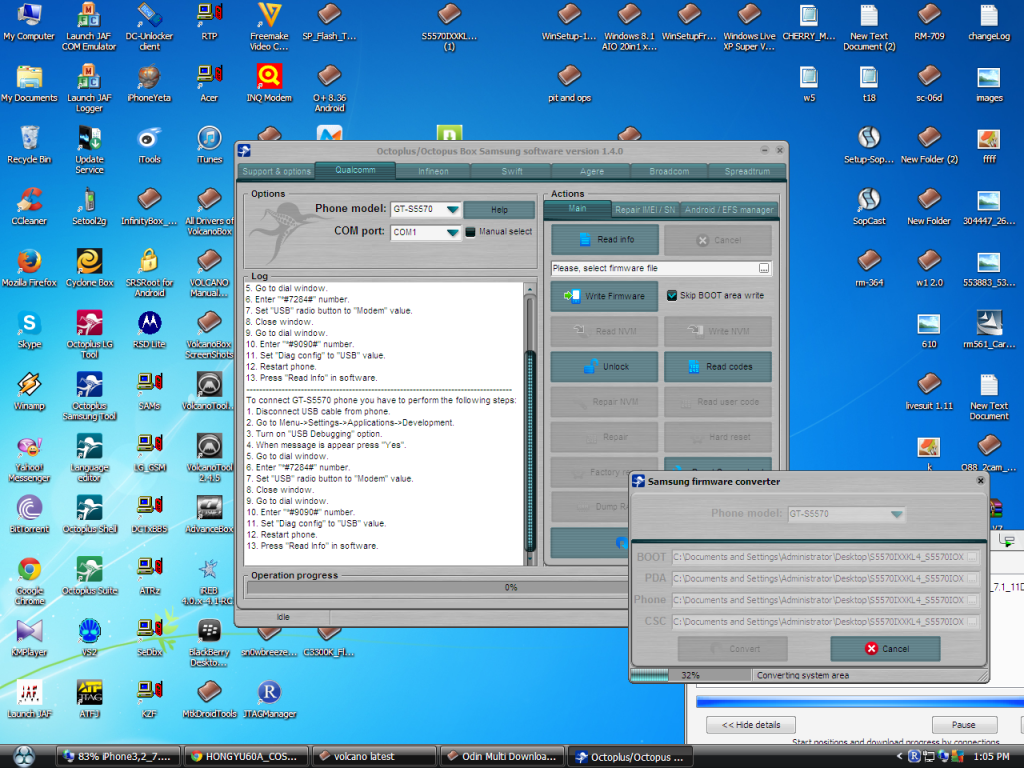Viewport: 1024px width, 768px height.
Task: Open the CCleaner desktop icon
Action: point(29,206)
